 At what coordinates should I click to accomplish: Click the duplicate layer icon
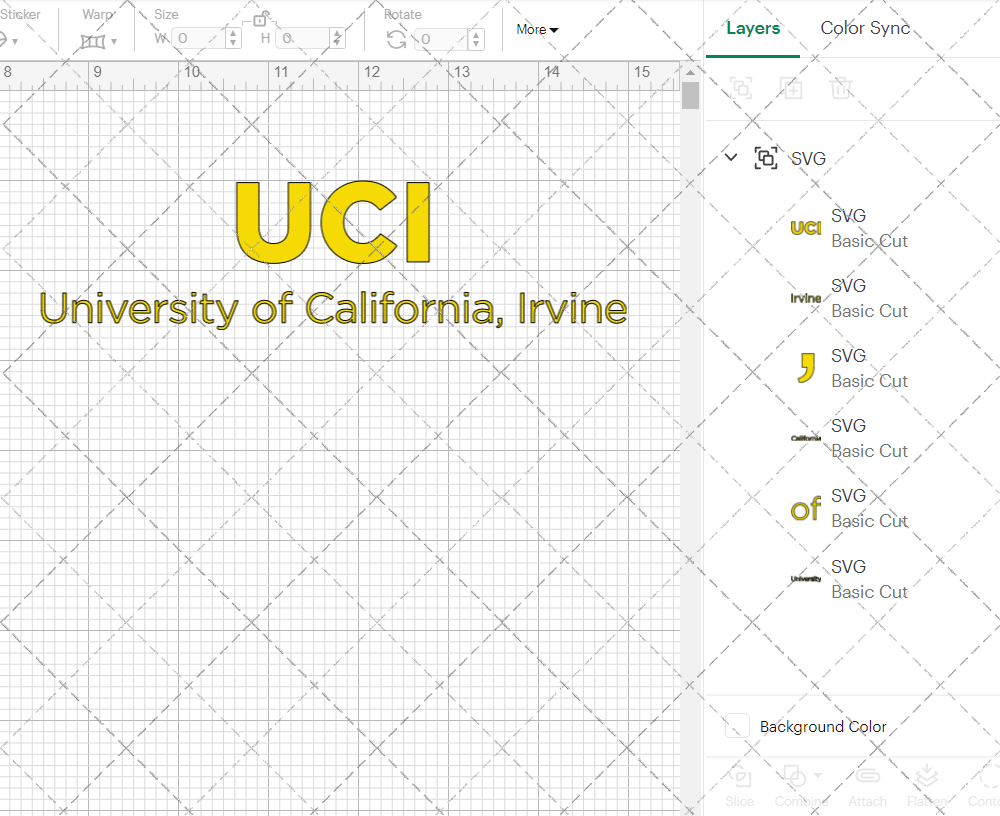pyautogui.click(x=792, y=88)
